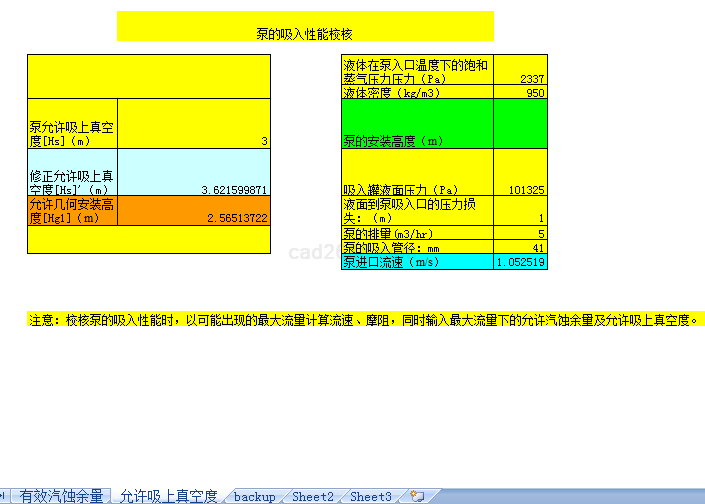Select the pump flow rate value 5 cell
Screen dimensions: 705x504
tap(520, 233)
